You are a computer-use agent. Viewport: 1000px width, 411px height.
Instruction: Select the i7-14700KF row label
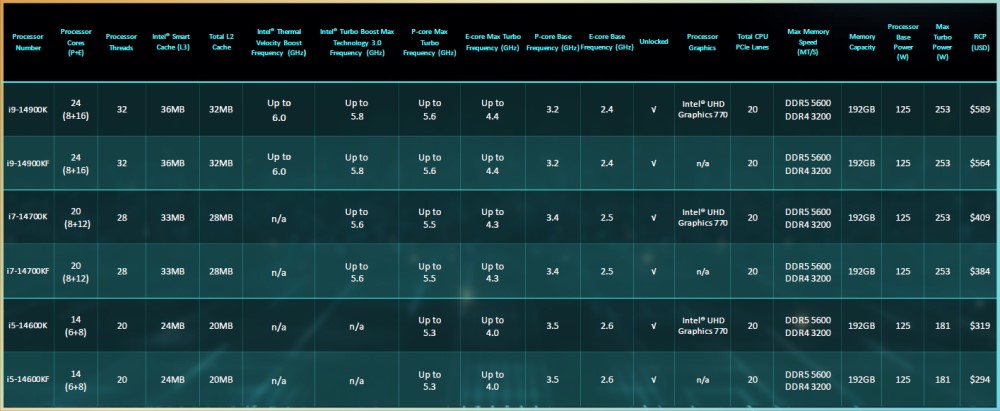coord(28,271)
